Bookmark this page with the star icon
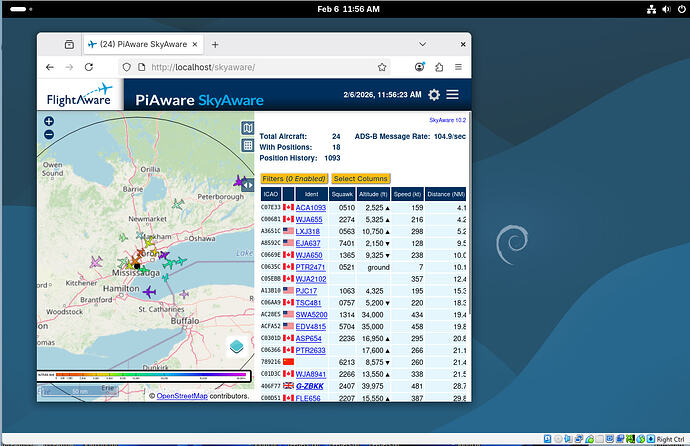Screen dimensions: 690x446 tap(382, 67)
